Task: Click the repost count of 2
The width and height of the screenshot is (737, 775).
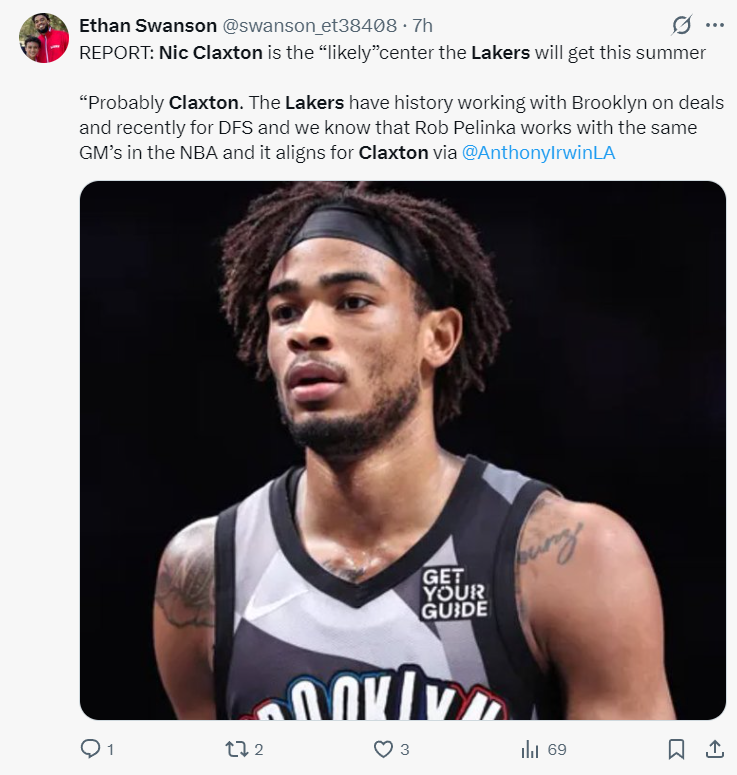Action: pos(258,749)
